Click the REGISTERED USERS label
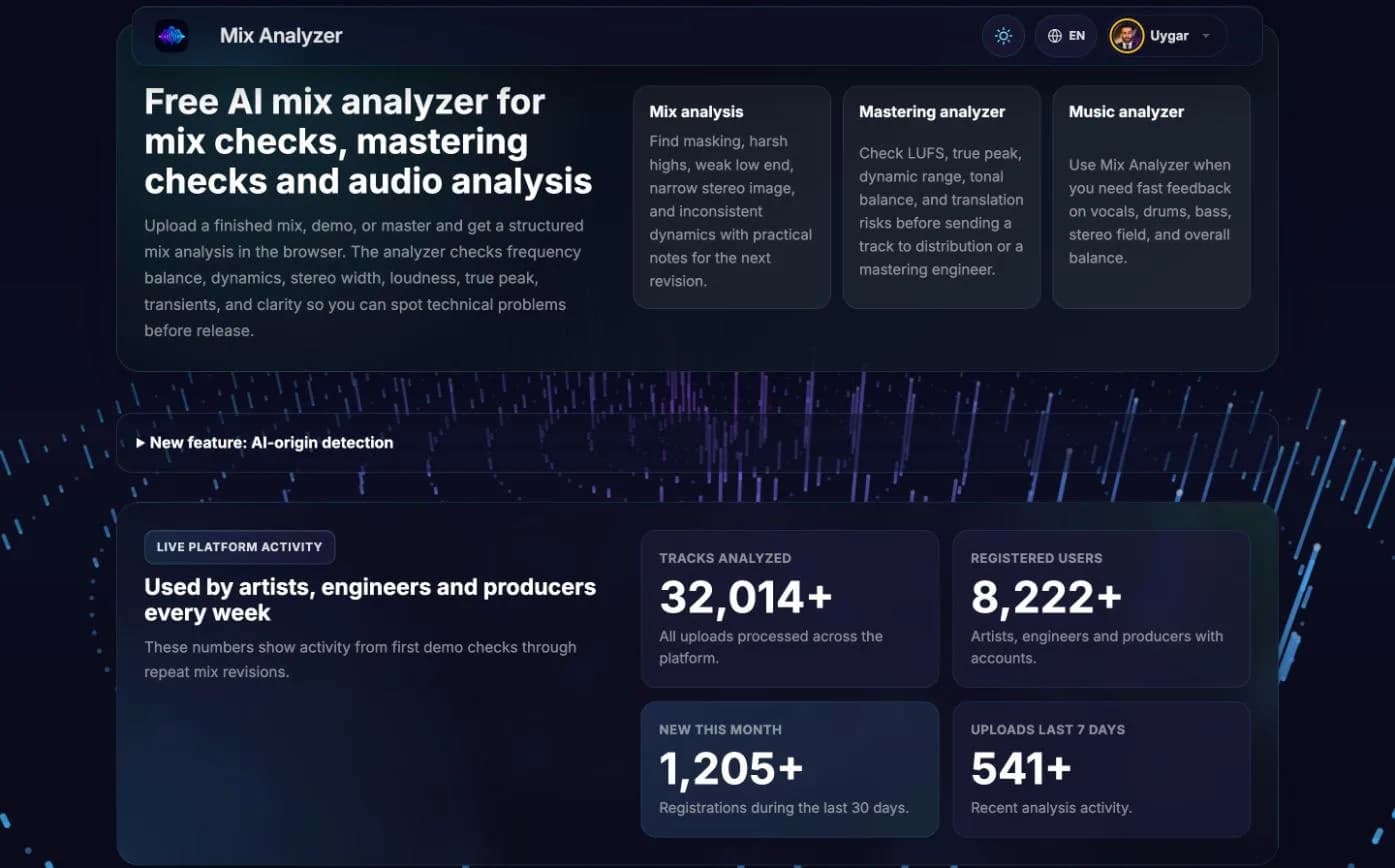 [1037, 558]
